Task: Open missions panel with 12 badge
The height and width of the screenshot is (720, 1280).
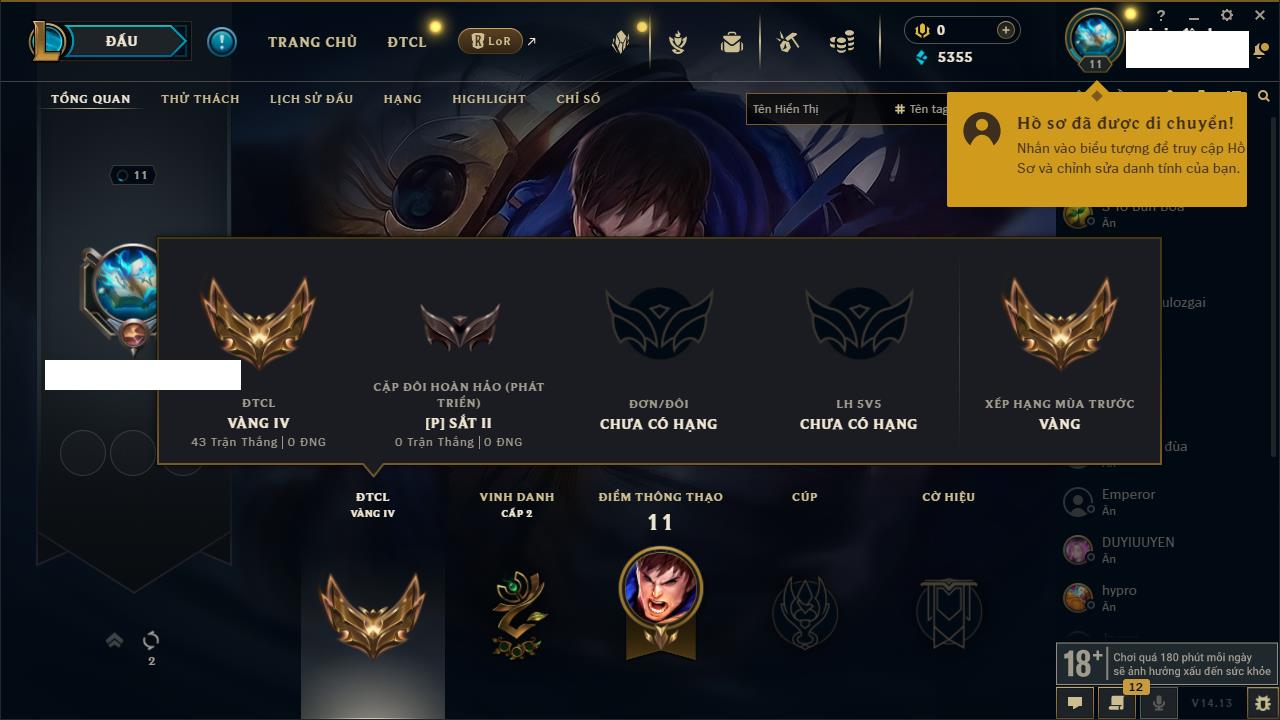Action: coord(1116,703)
